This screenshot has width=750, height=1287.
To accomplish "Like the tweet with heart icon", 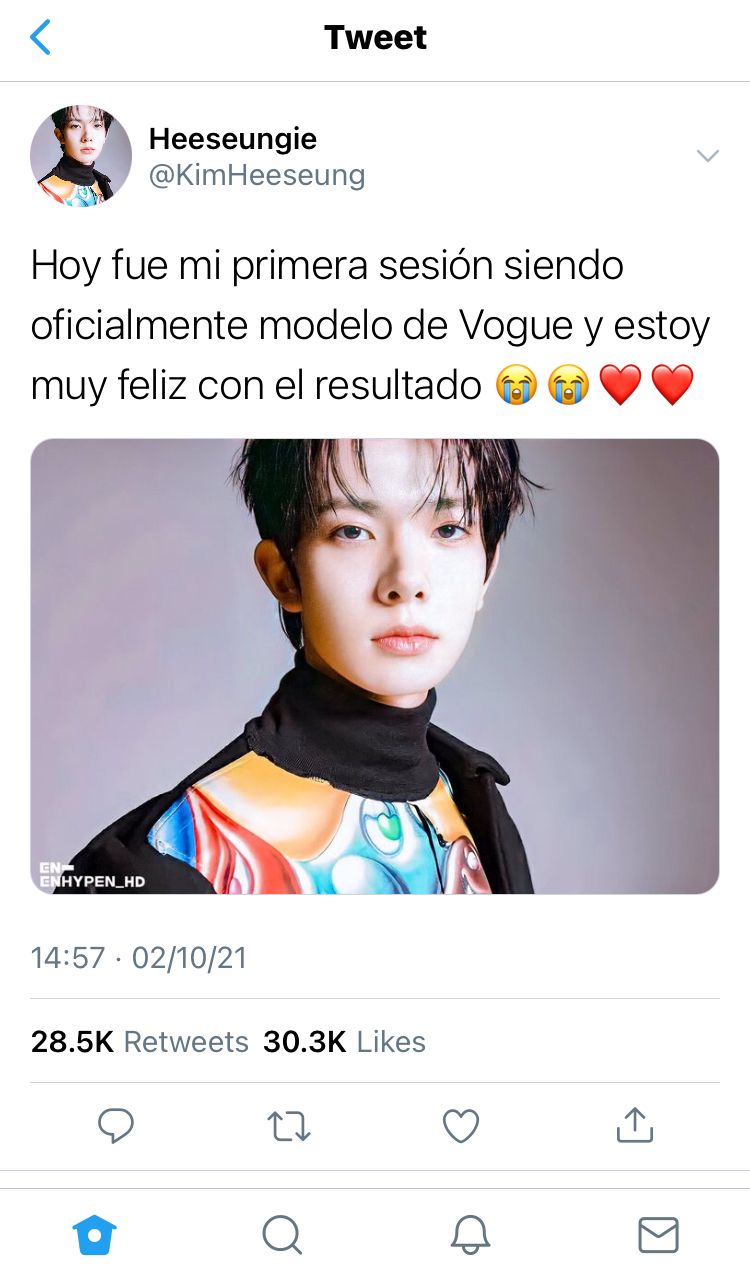I will (x=461, y=1127).
